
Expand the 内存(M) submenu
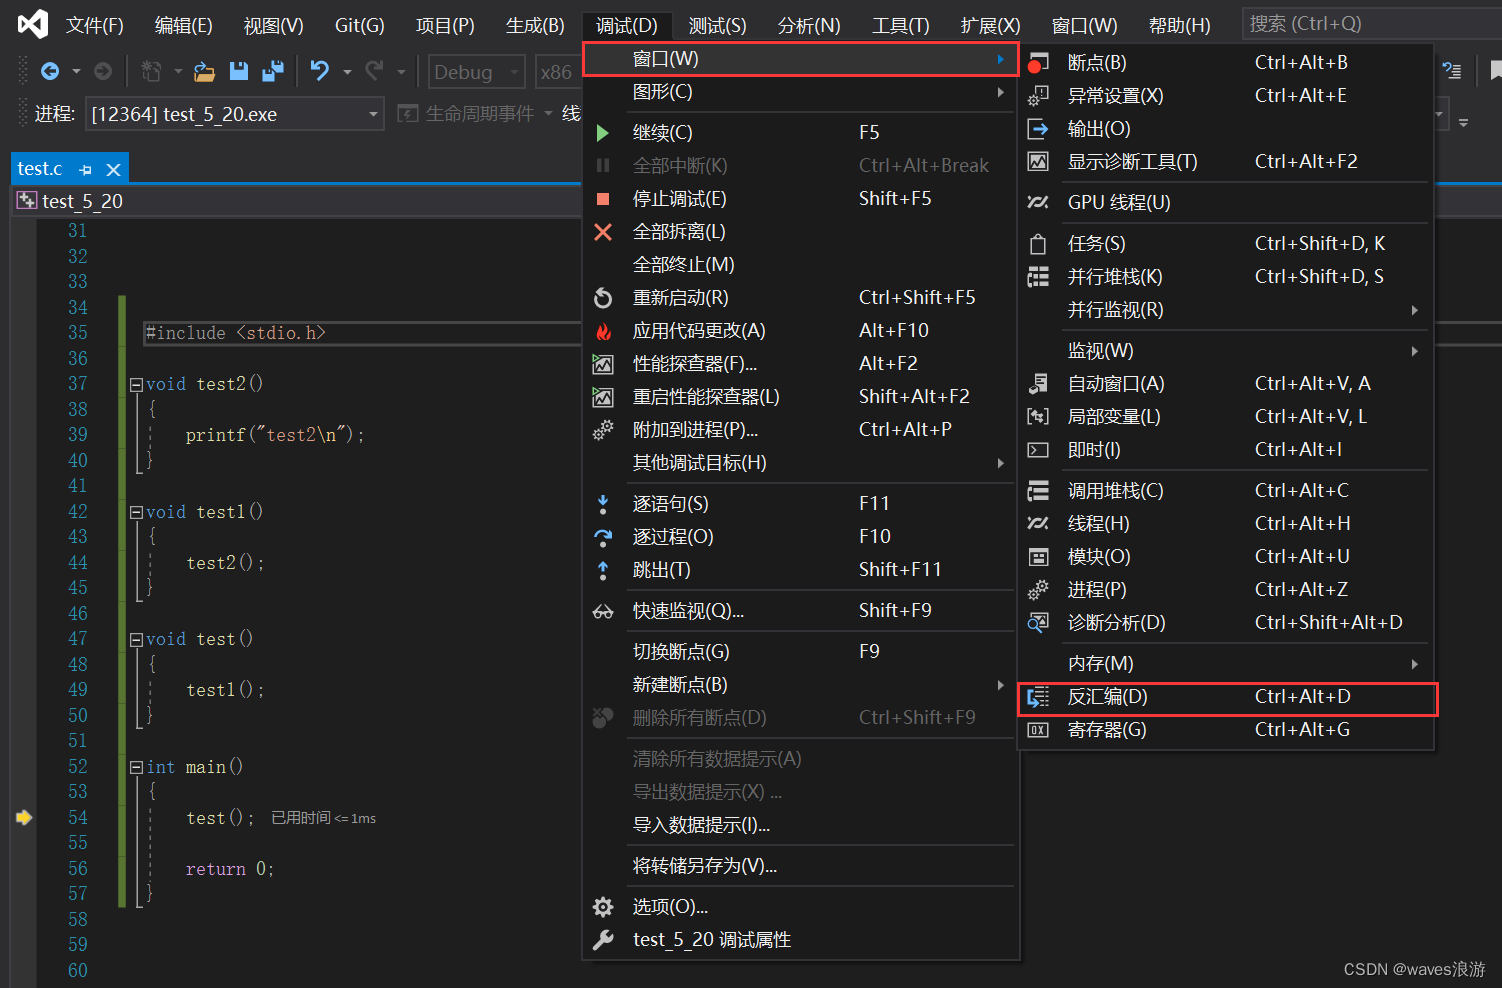tap(1414, 664)
